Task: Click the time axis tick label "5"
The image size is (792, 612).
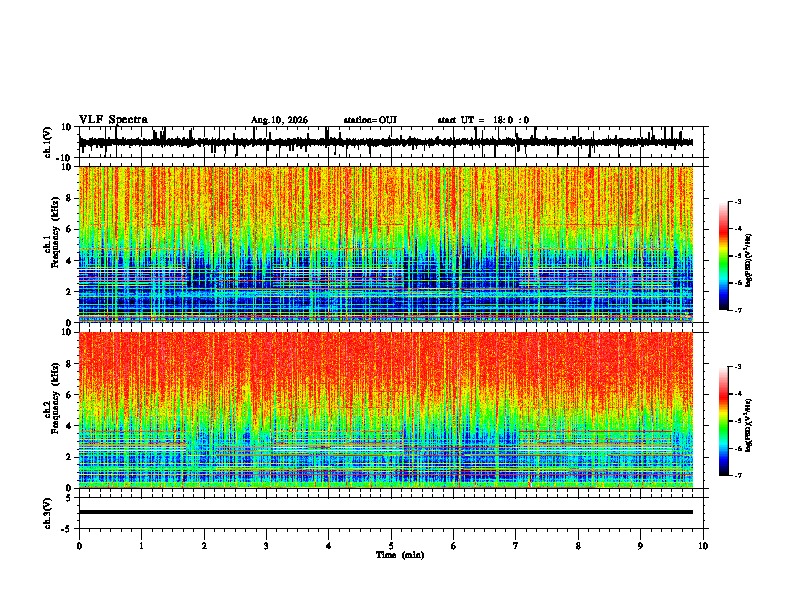Action: (x=391, y=546)
